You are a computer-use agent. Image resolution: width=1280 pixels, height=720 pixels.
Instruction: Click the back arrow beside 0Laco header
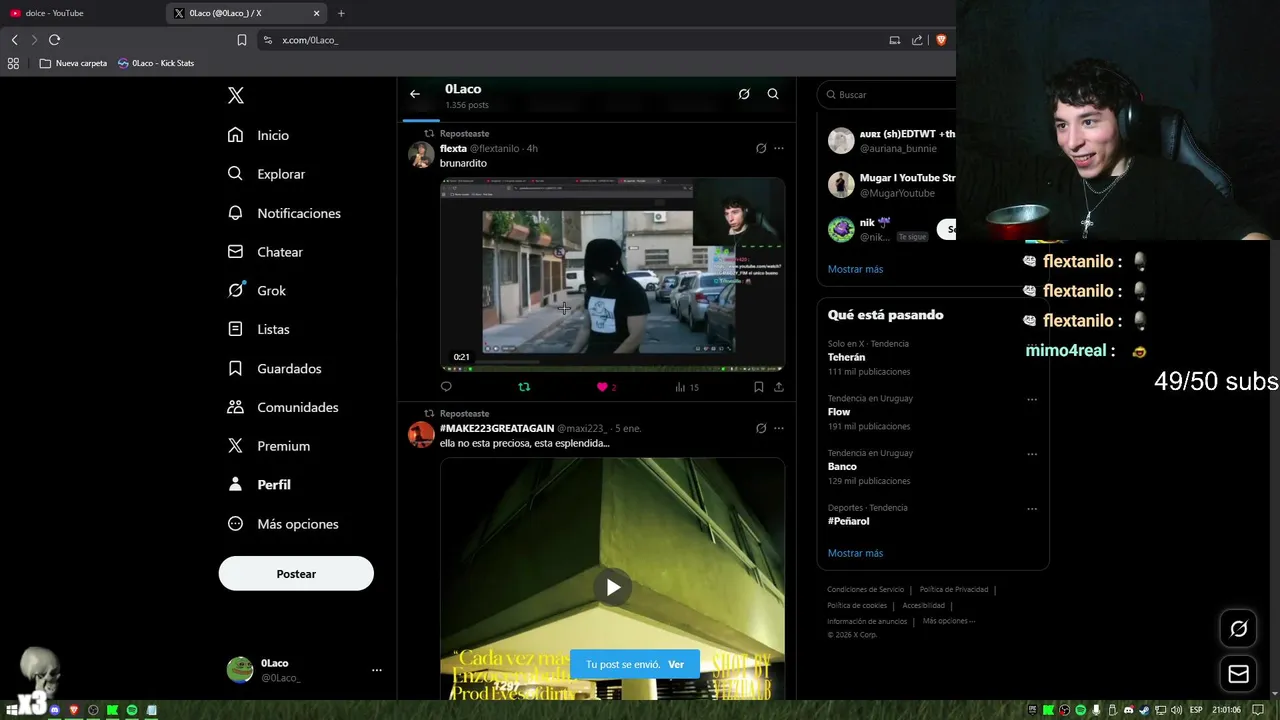415,94
